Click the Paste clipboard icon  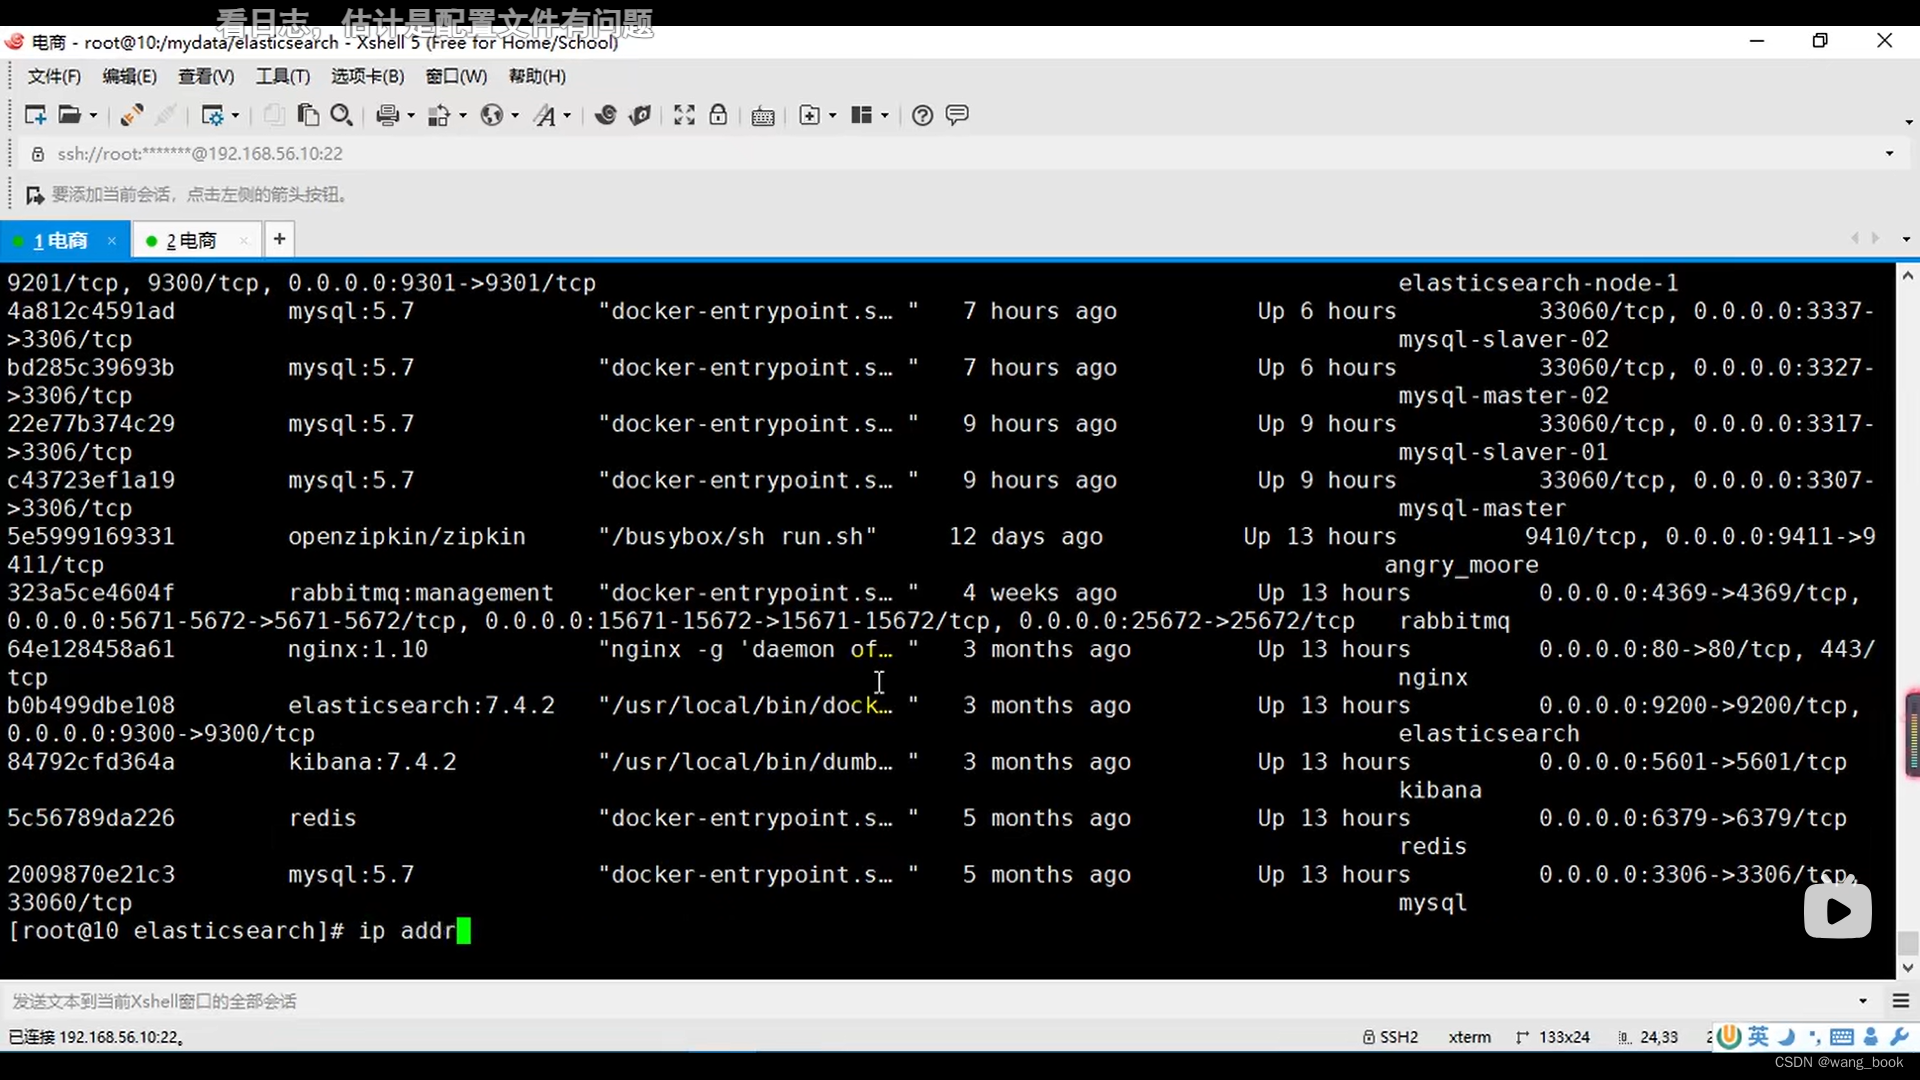pos(308,115)
